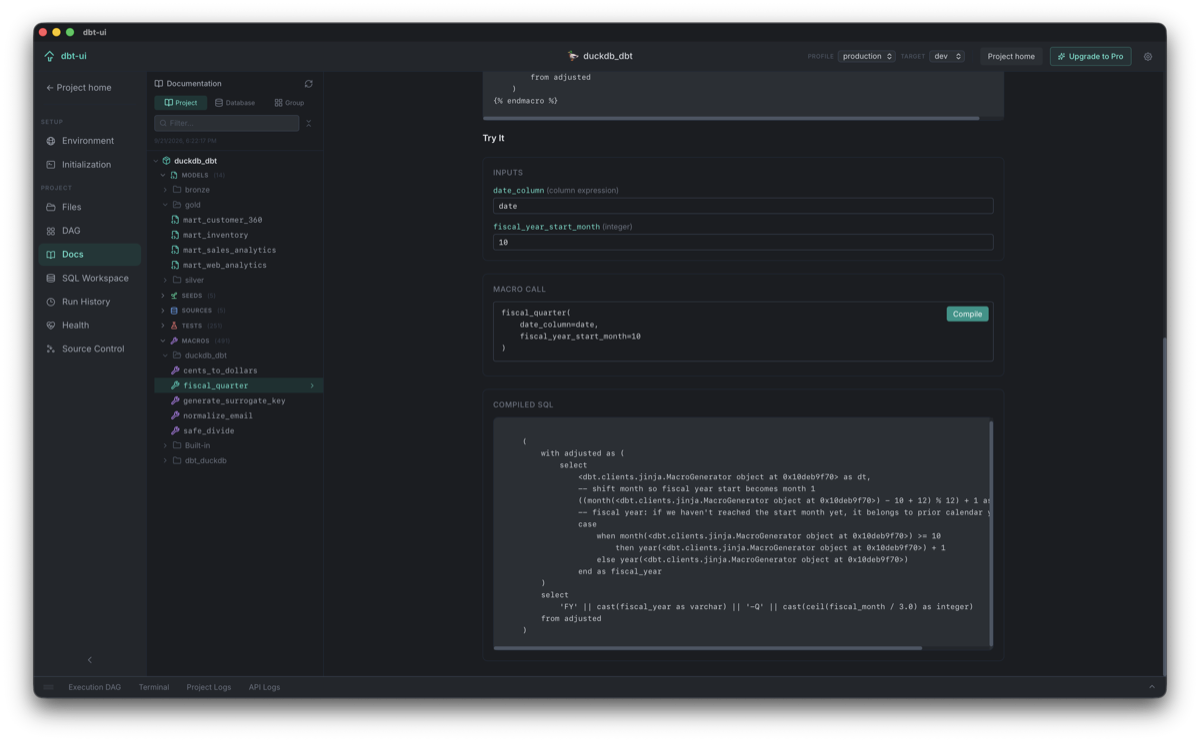Expand the bronze folder
The image size is (1200, 742).
coord(166,190)
